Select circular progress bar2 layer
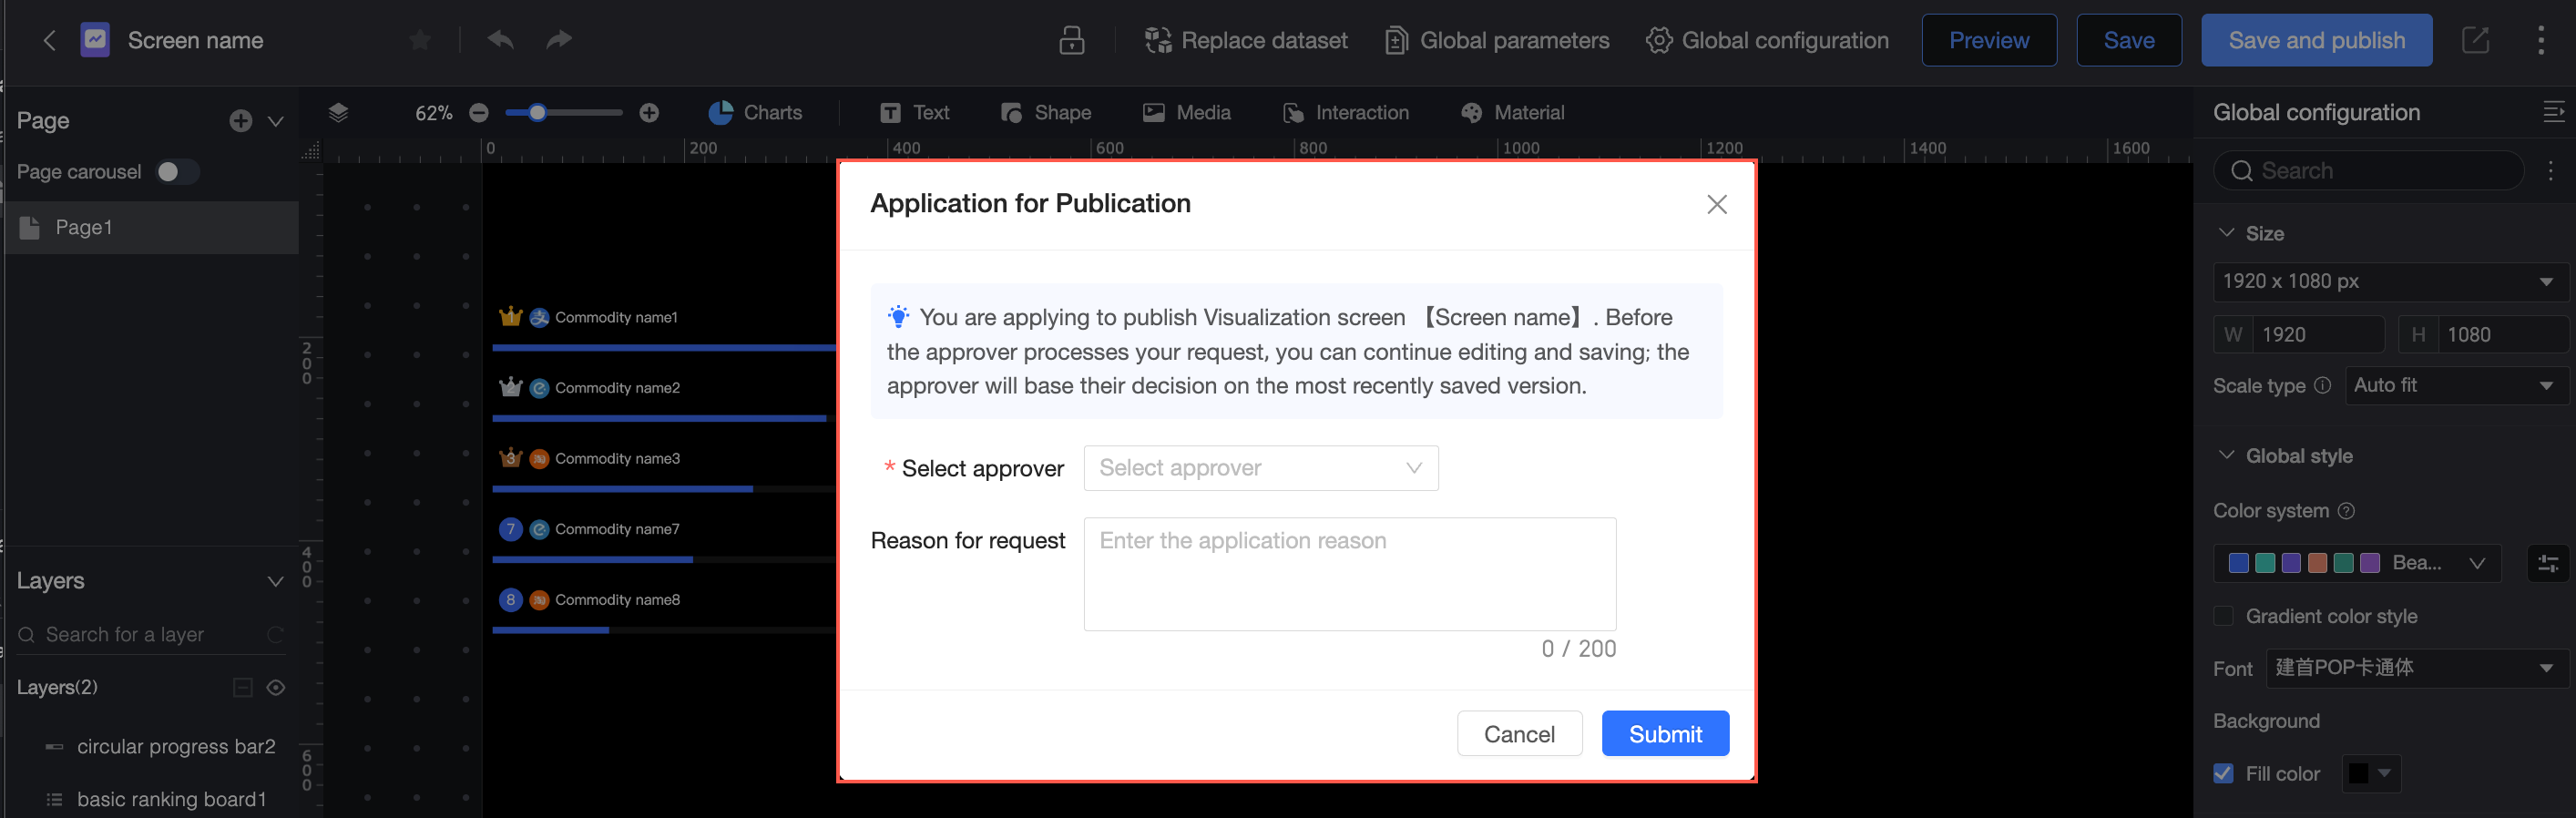Screen dimensions: 2576x818 click(x=152, y=747)
